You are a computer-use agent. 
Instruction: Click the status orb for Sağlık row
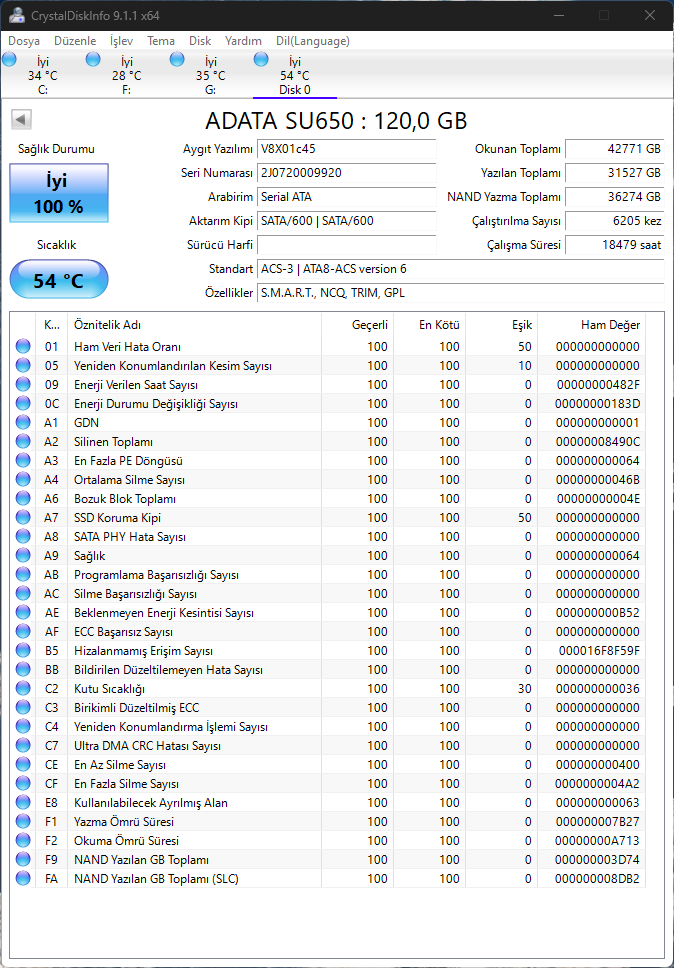[x=23, y=556]
